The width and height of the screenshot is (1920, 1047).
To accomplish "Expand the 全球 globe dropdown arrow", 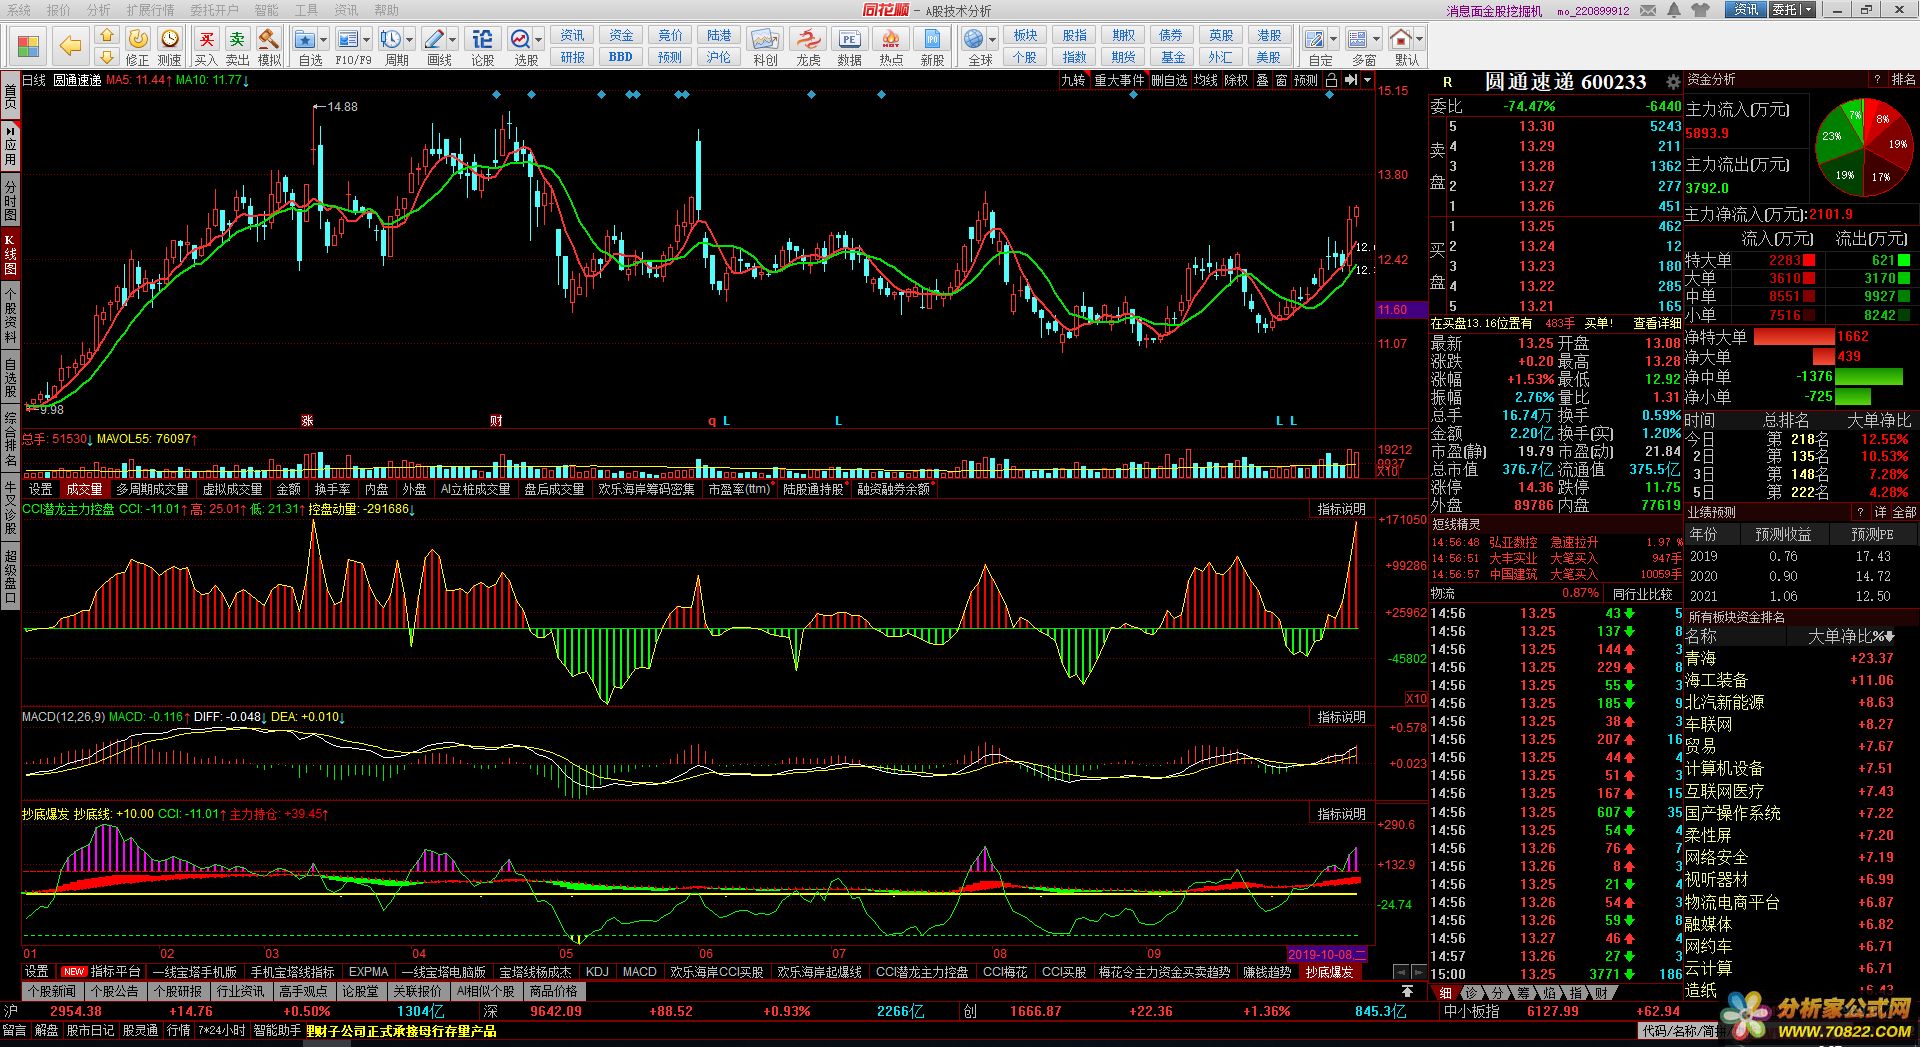I will click(x=993, y=40).
